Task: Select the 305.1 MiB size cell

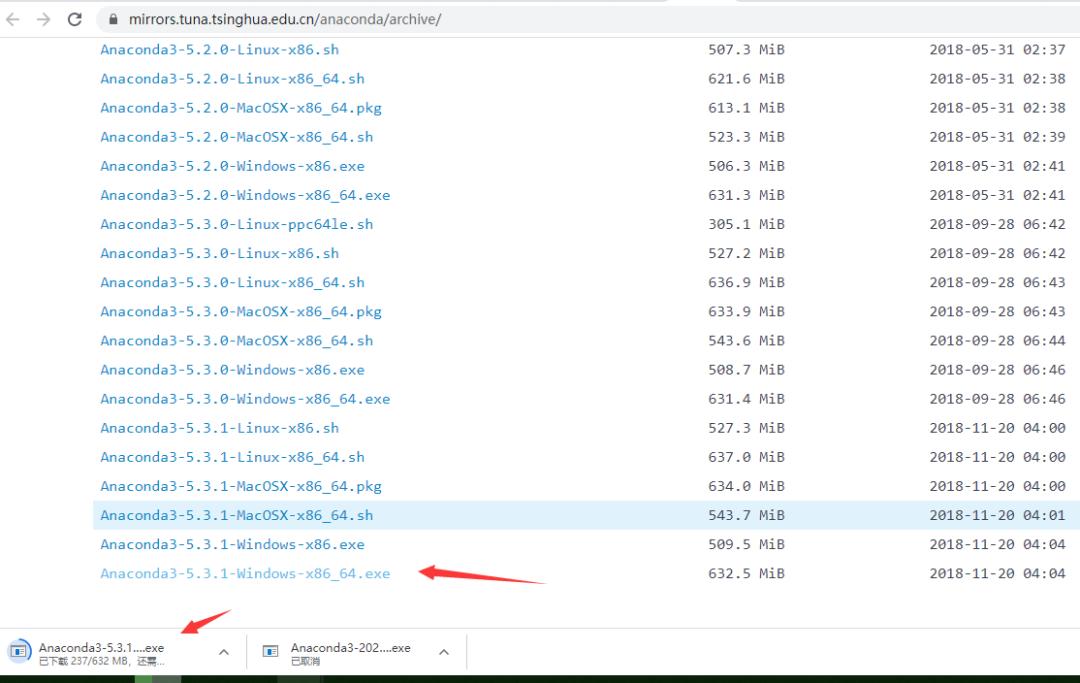Action: pyautogui.click(x=747, y=224)
